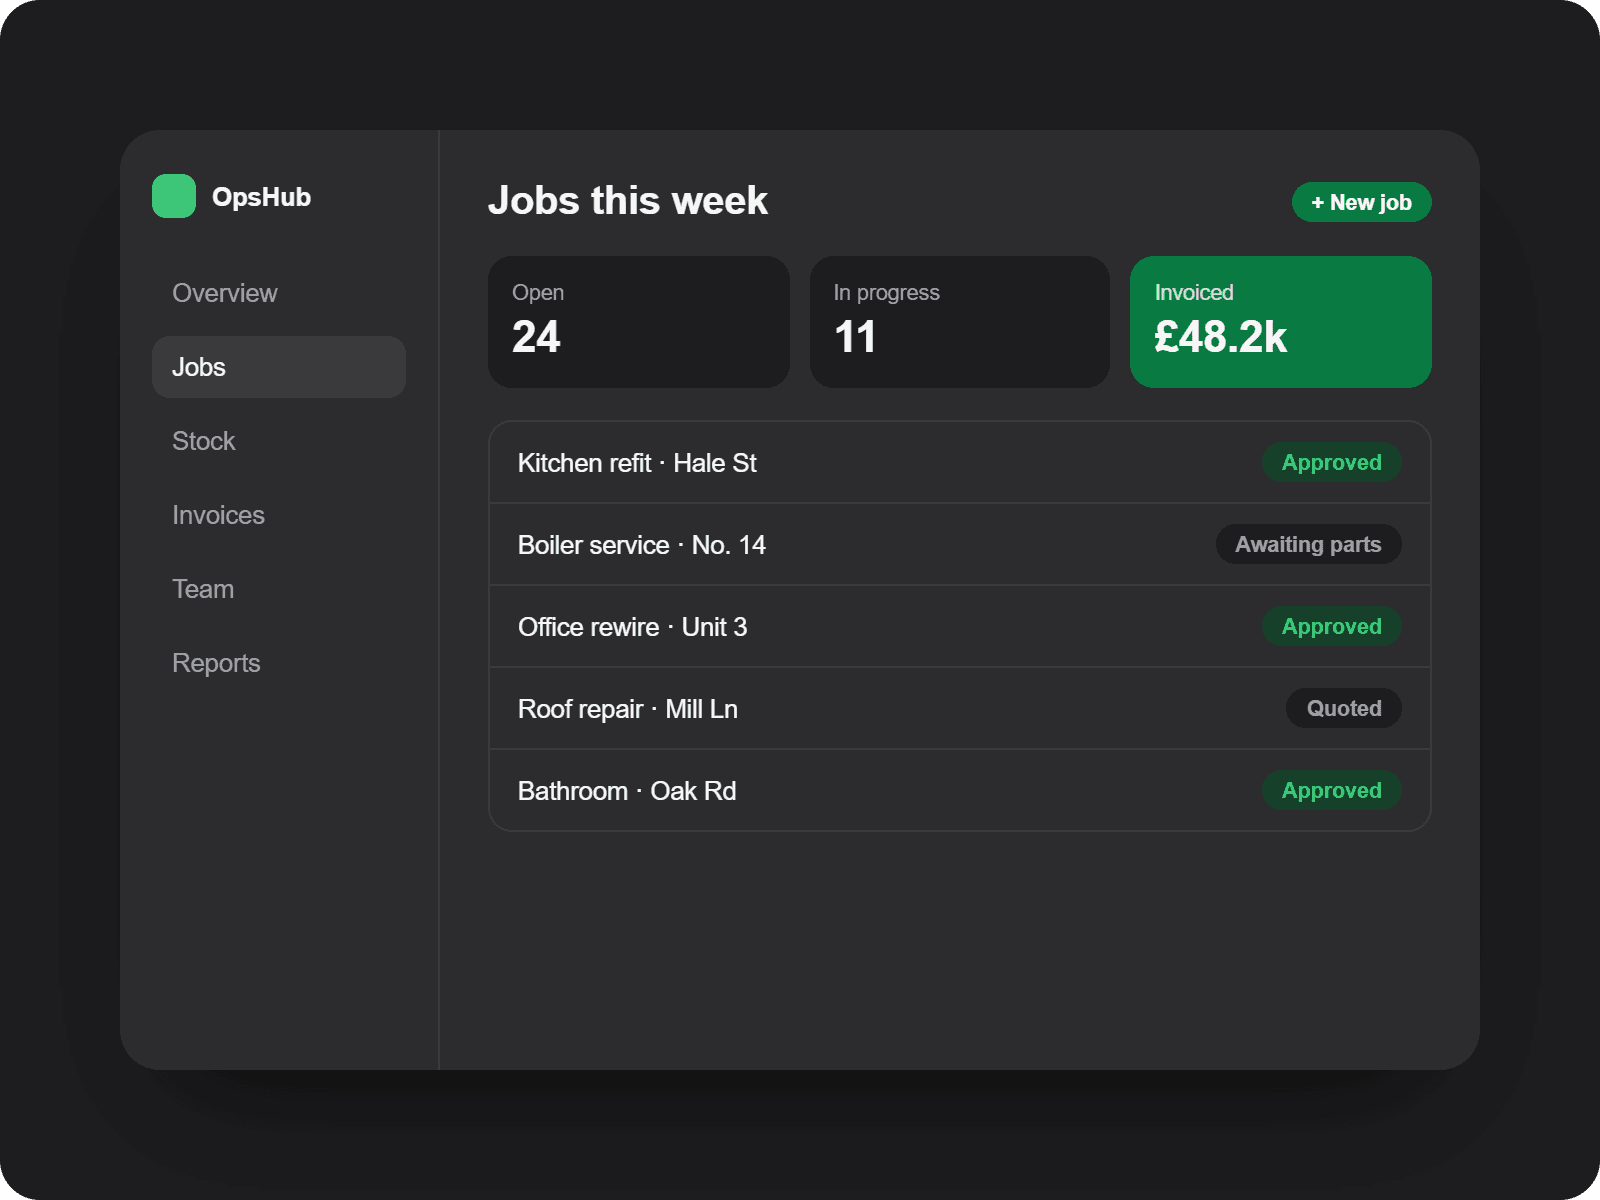Click the Jobs this week heading

[628, 200]
